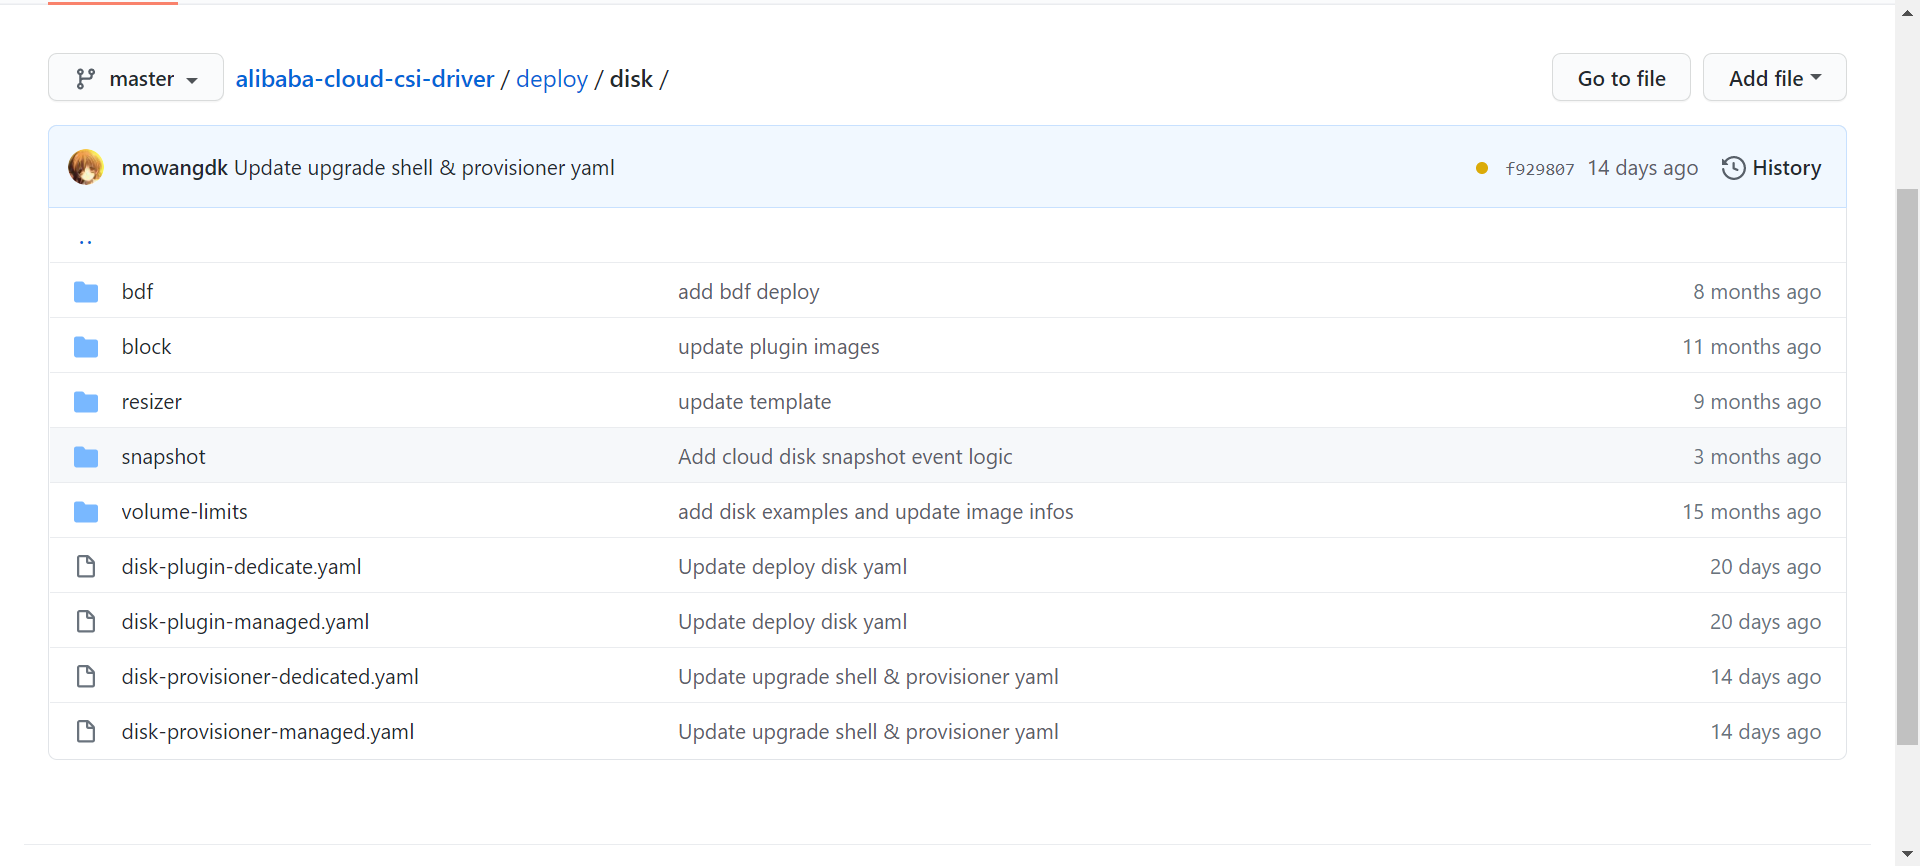Click '14 days ago' in commit header
Image resolution: width=1920 pixels, height=866 pixels.
click(x=1643, y=168)
